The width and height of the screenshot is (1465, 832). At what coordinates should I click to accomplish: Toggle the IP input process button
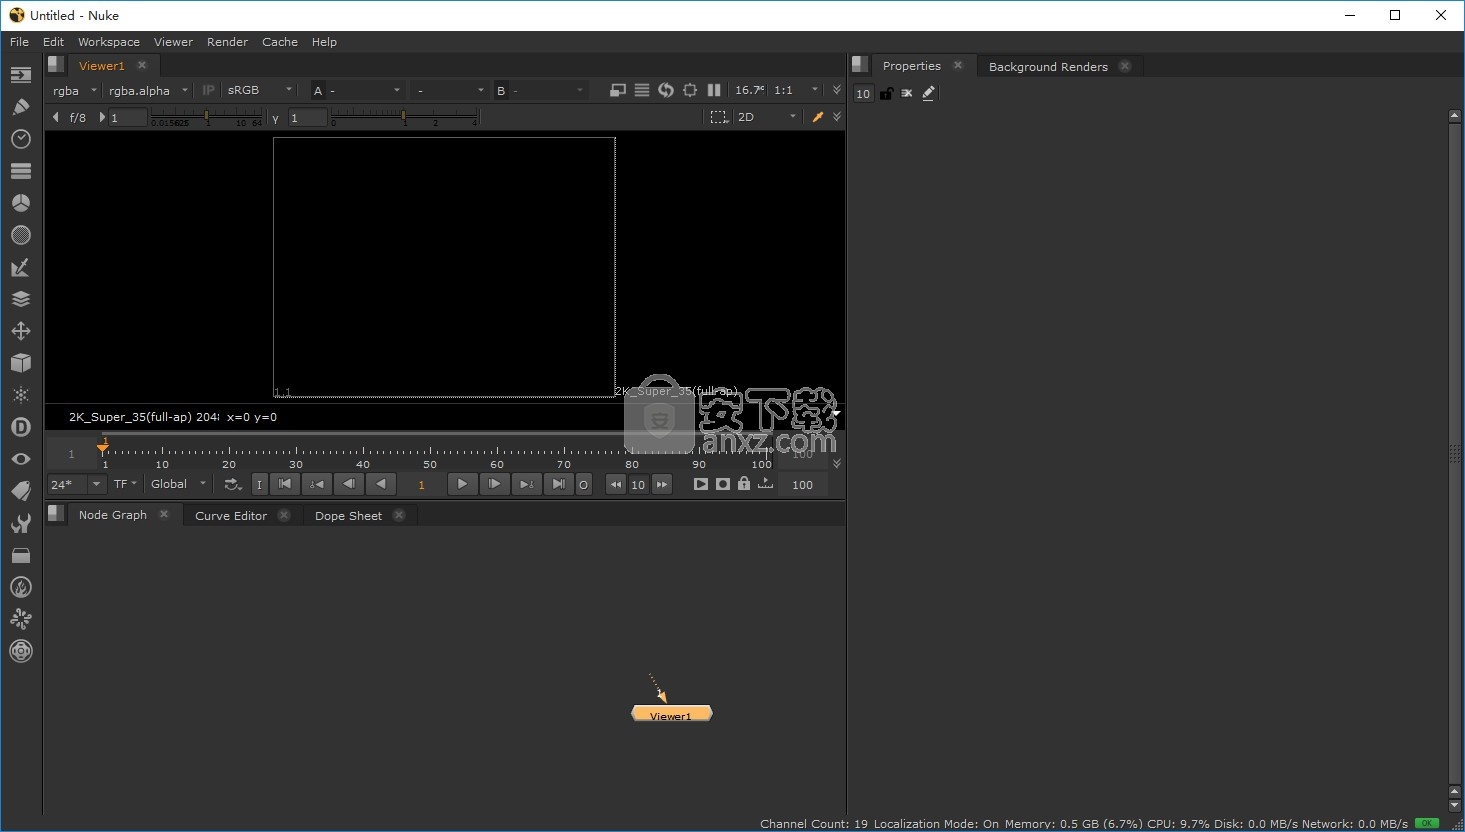pyautogui.click(x=208, y=90)
